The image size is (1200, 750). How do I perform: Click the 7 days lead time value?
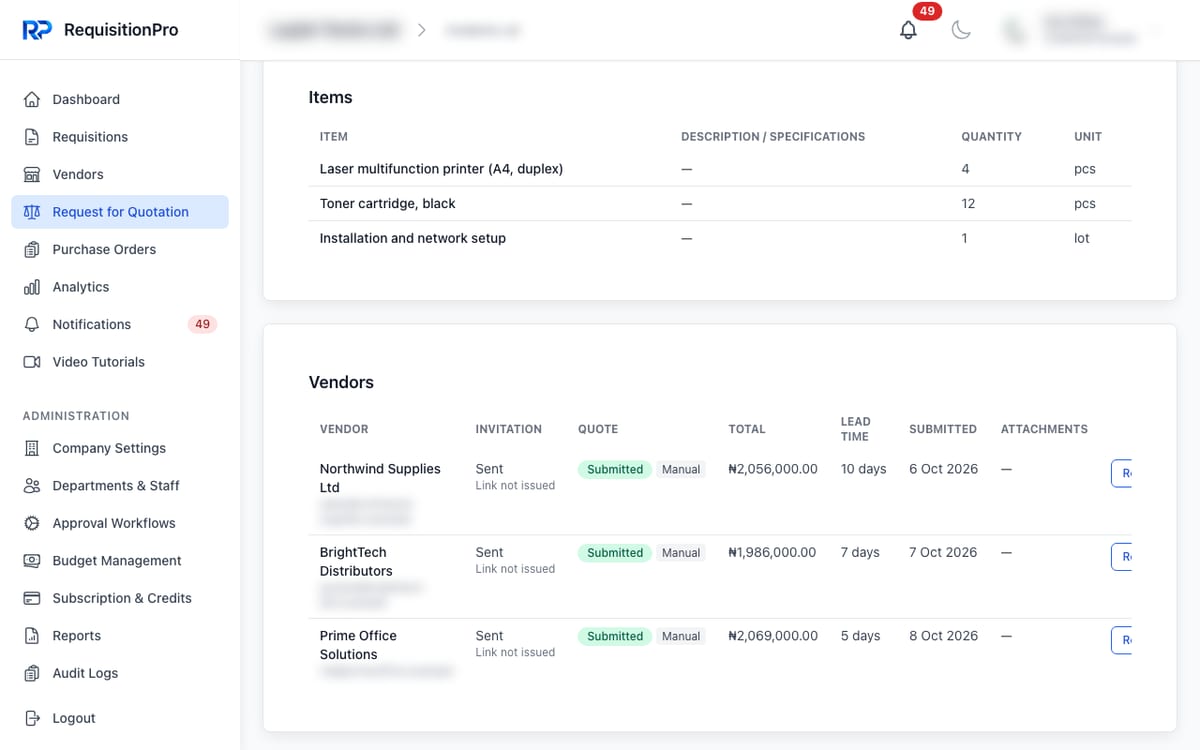(860, 552)
